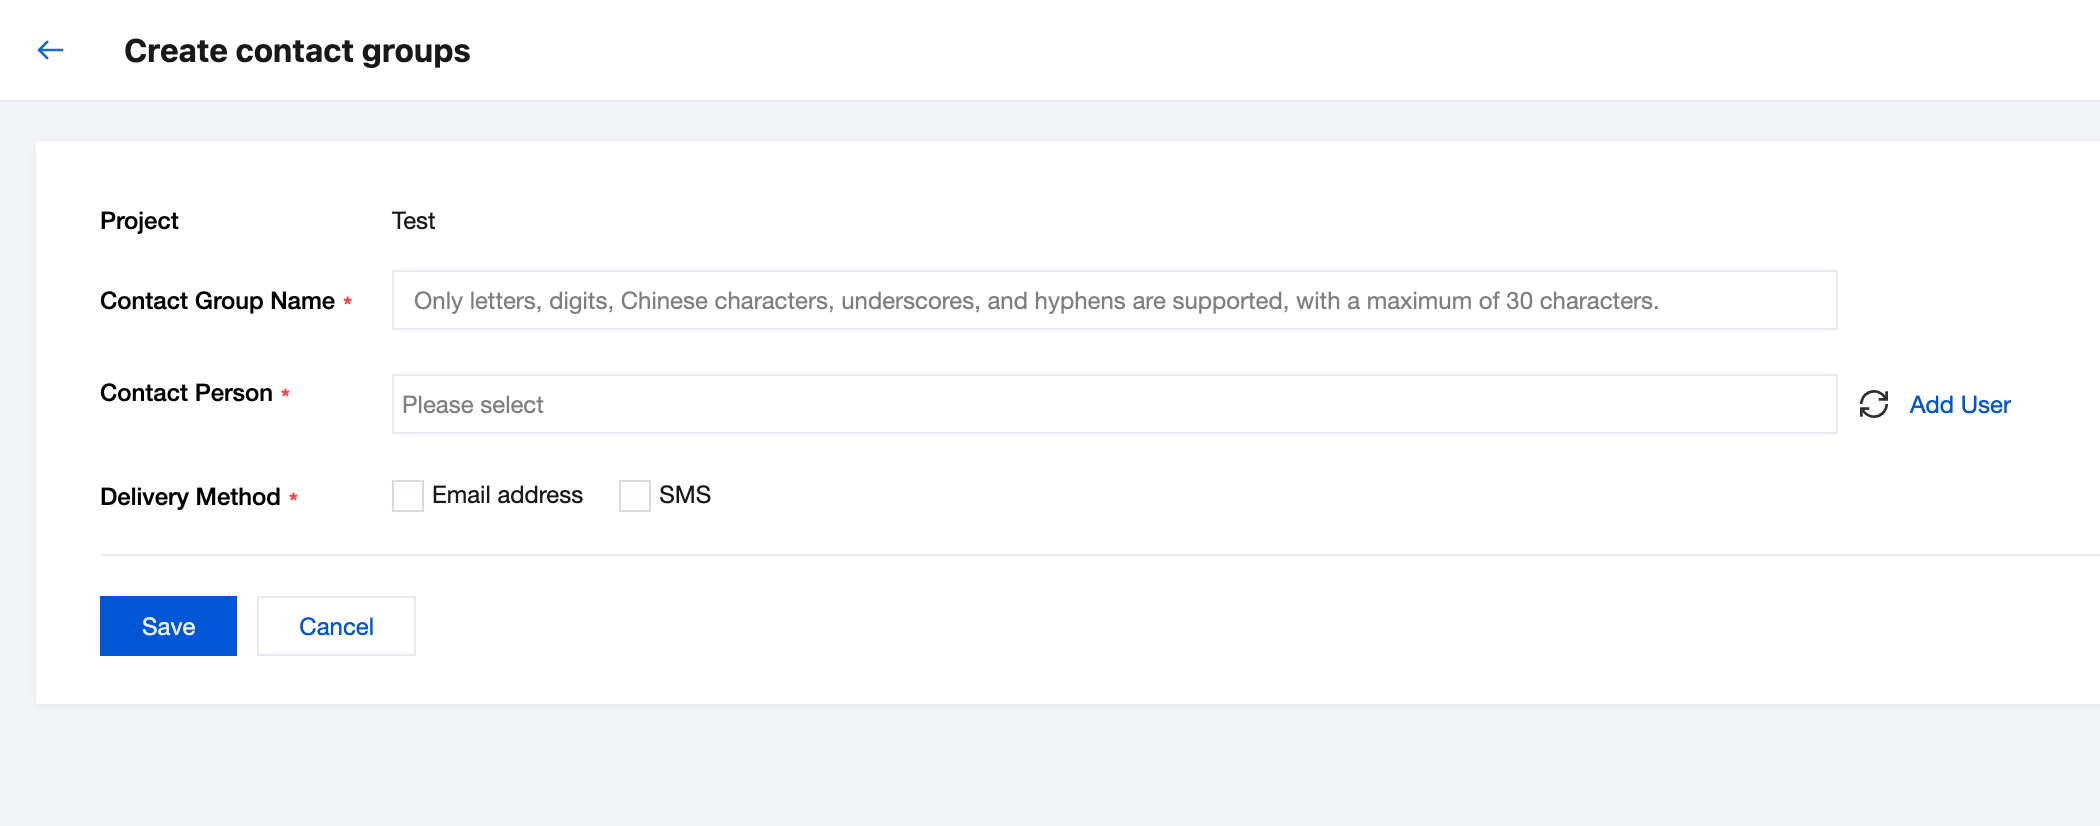Select the 'Test' project value text

(413, 221)
